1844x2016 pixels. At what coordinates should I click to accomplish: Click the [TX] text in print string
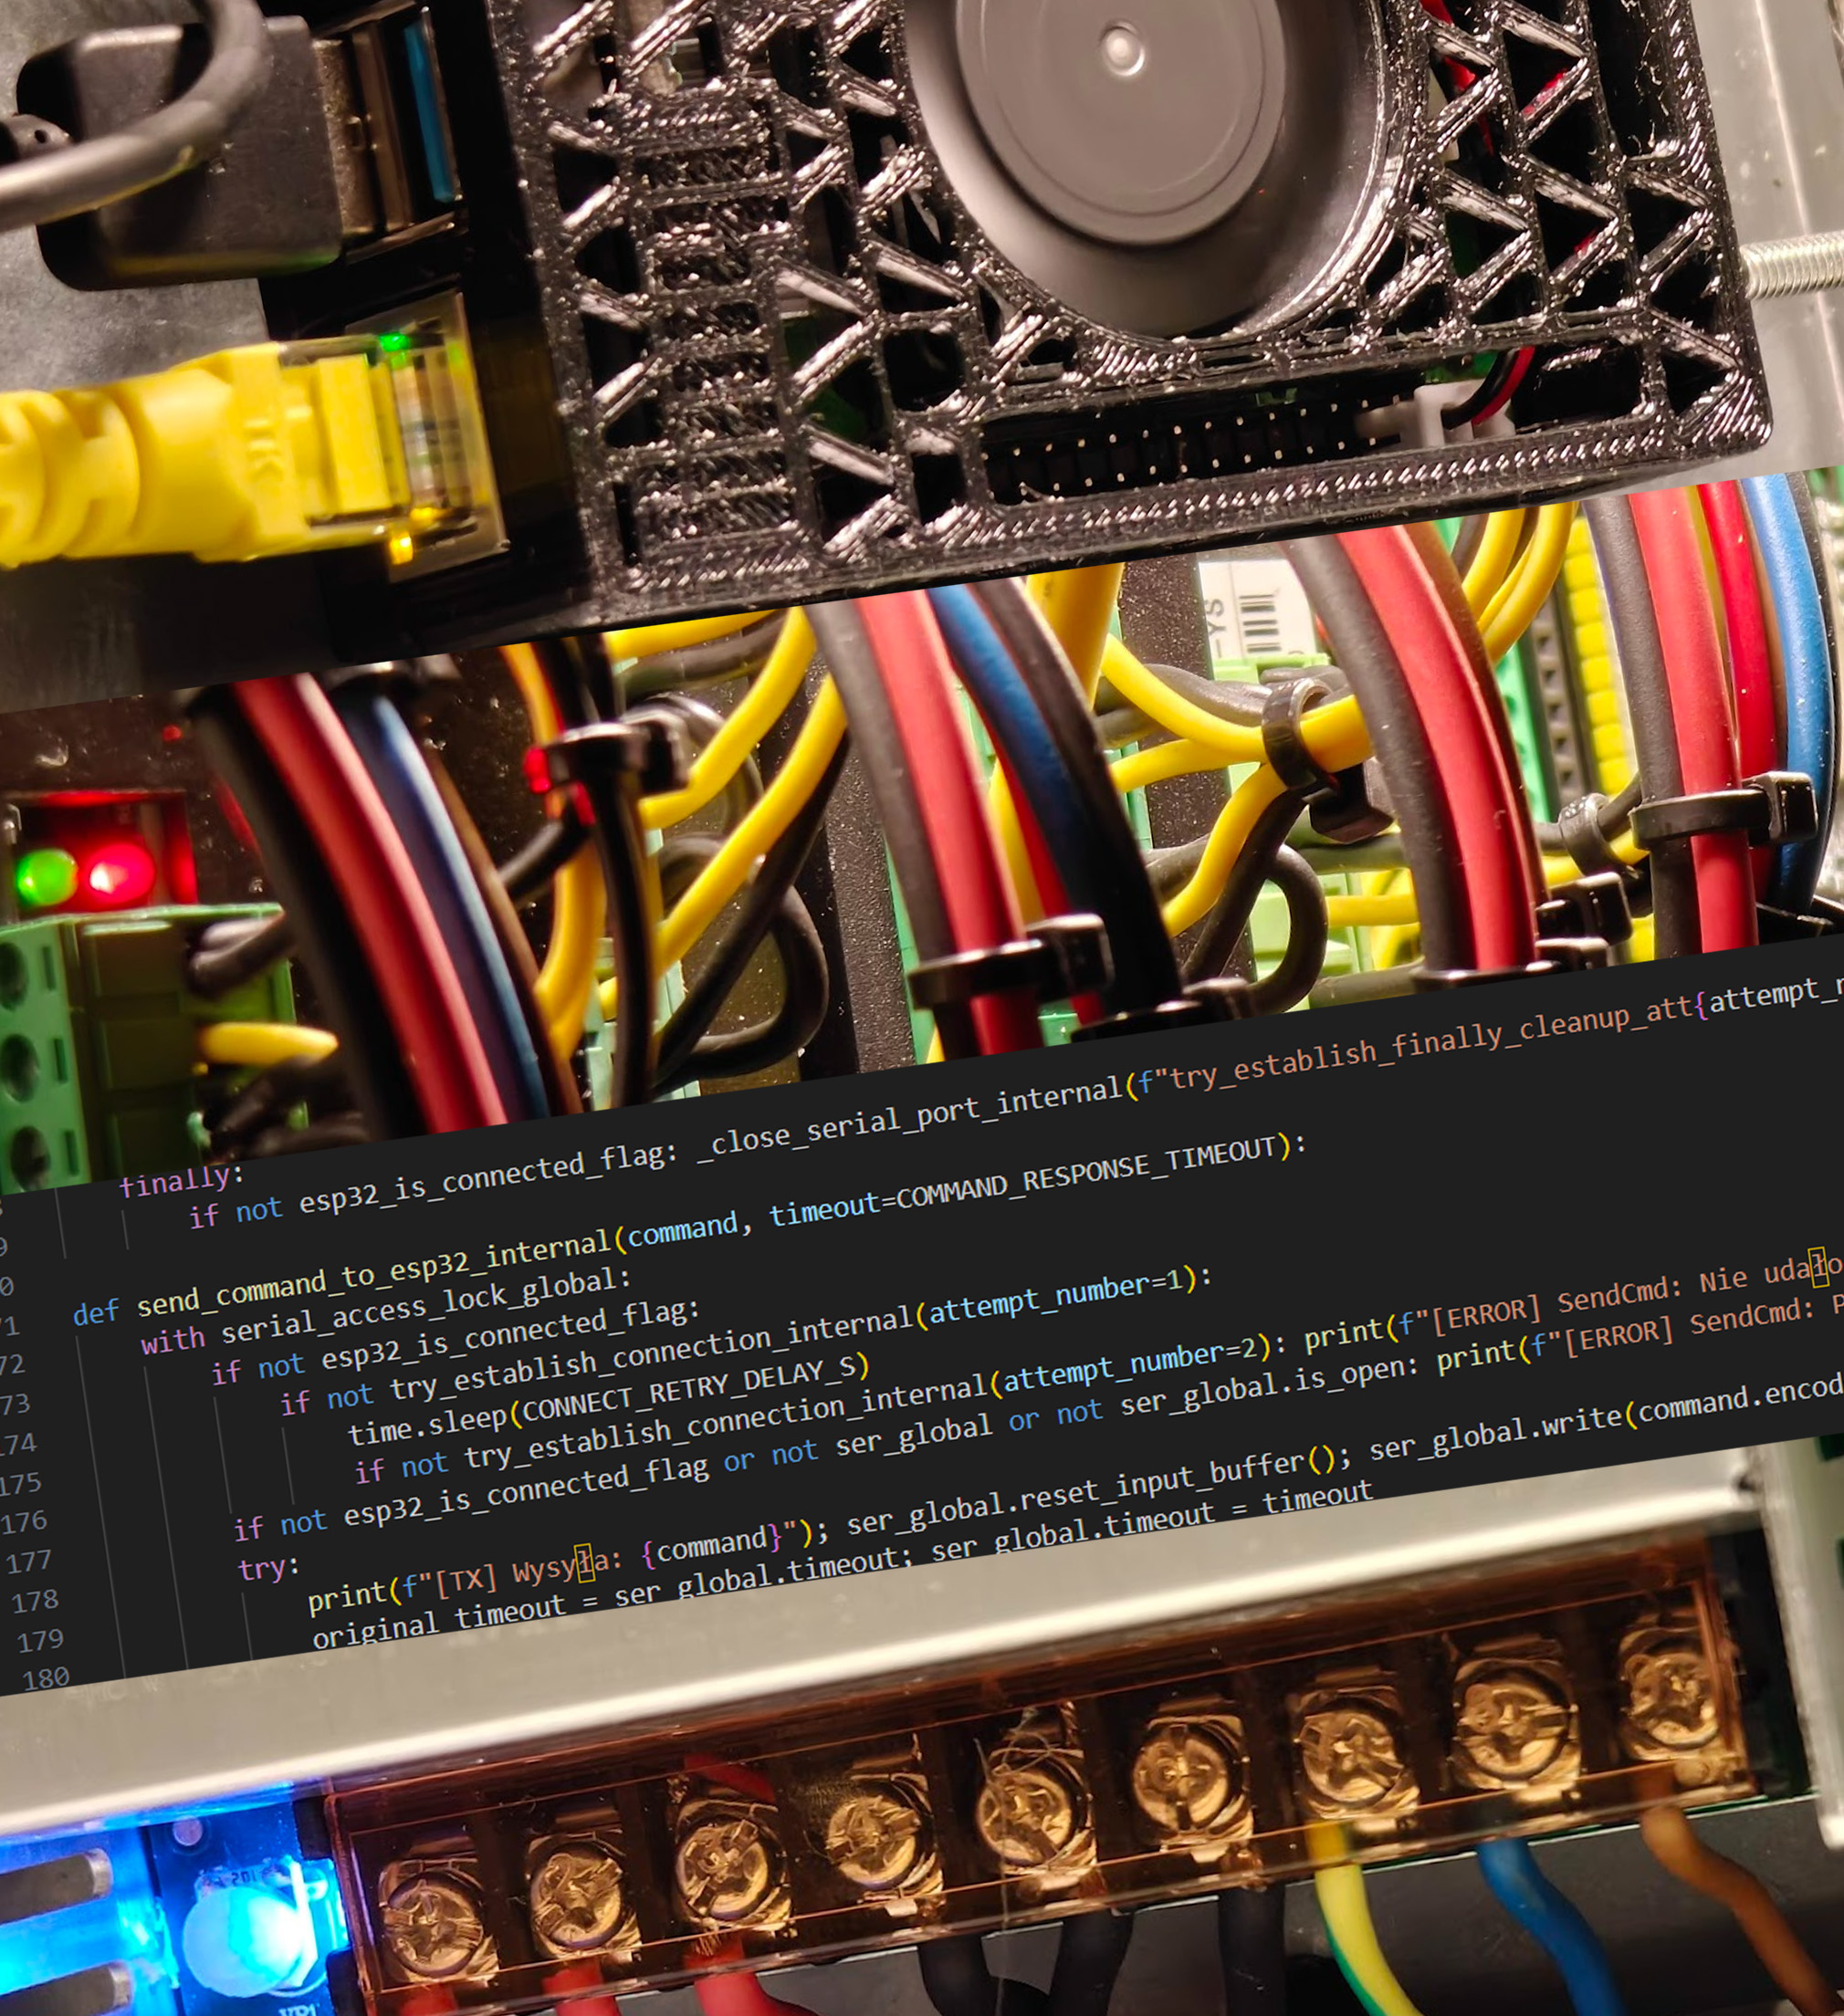(x=468, y=1580)
